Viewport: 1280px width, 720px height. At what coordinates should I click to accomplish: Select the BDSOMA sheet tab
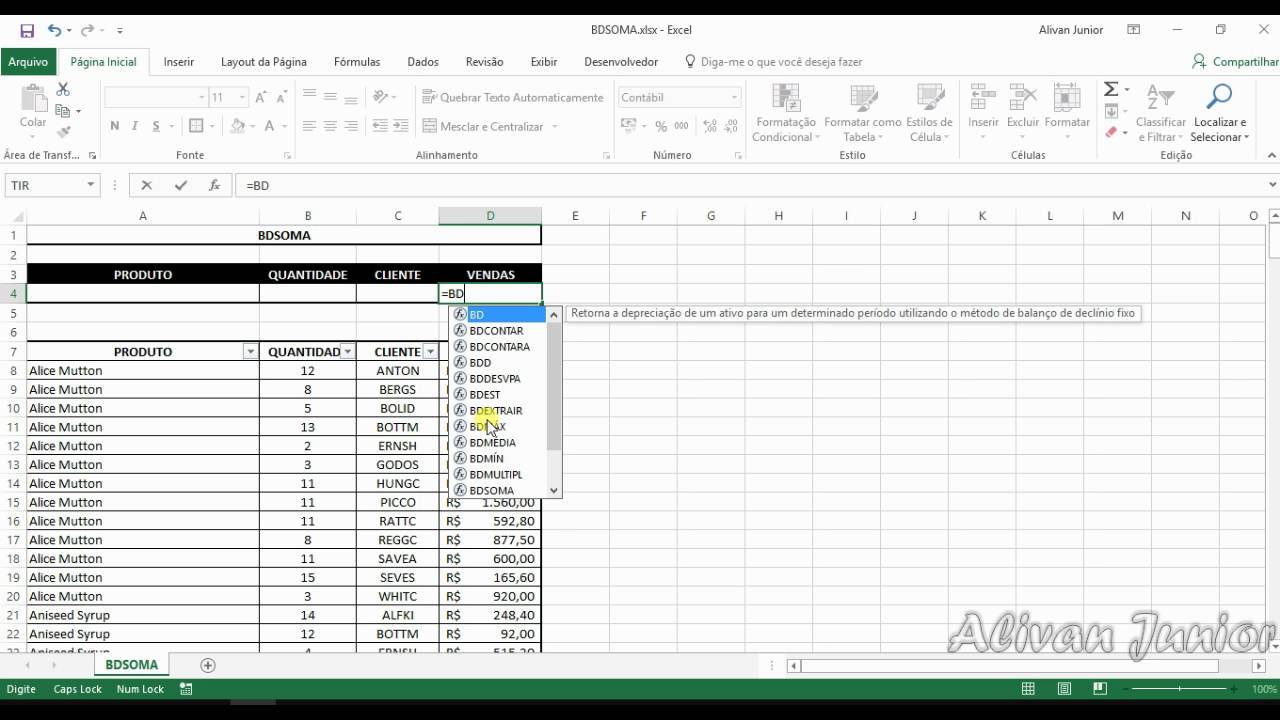pyautogui.click(x=131, y=665)
